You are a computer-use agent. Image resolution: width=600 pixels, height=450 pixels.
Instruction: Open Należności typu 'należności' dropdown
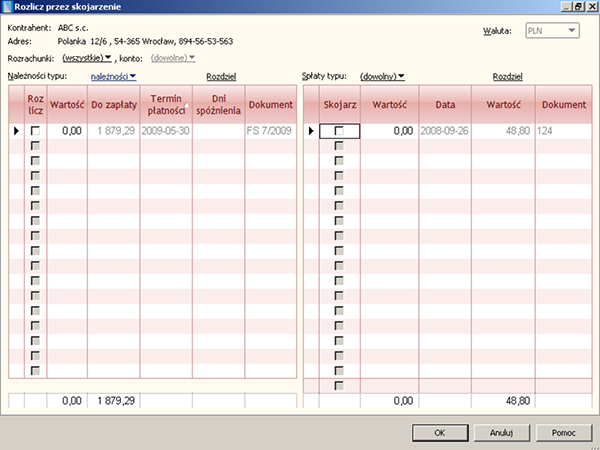click(x=113, y=76)
